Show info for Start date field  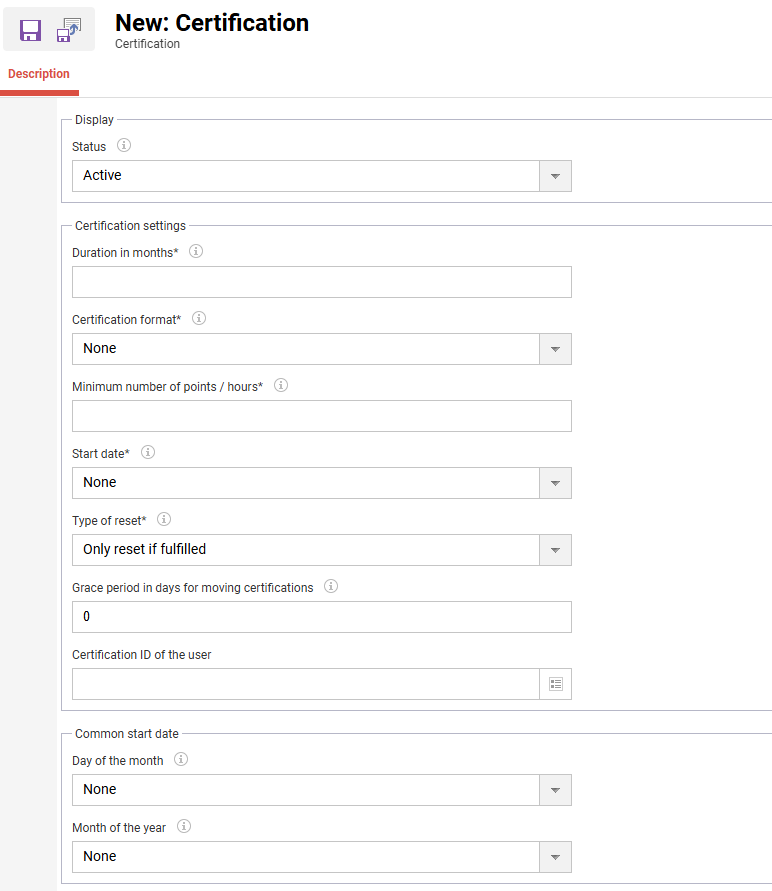148,452
